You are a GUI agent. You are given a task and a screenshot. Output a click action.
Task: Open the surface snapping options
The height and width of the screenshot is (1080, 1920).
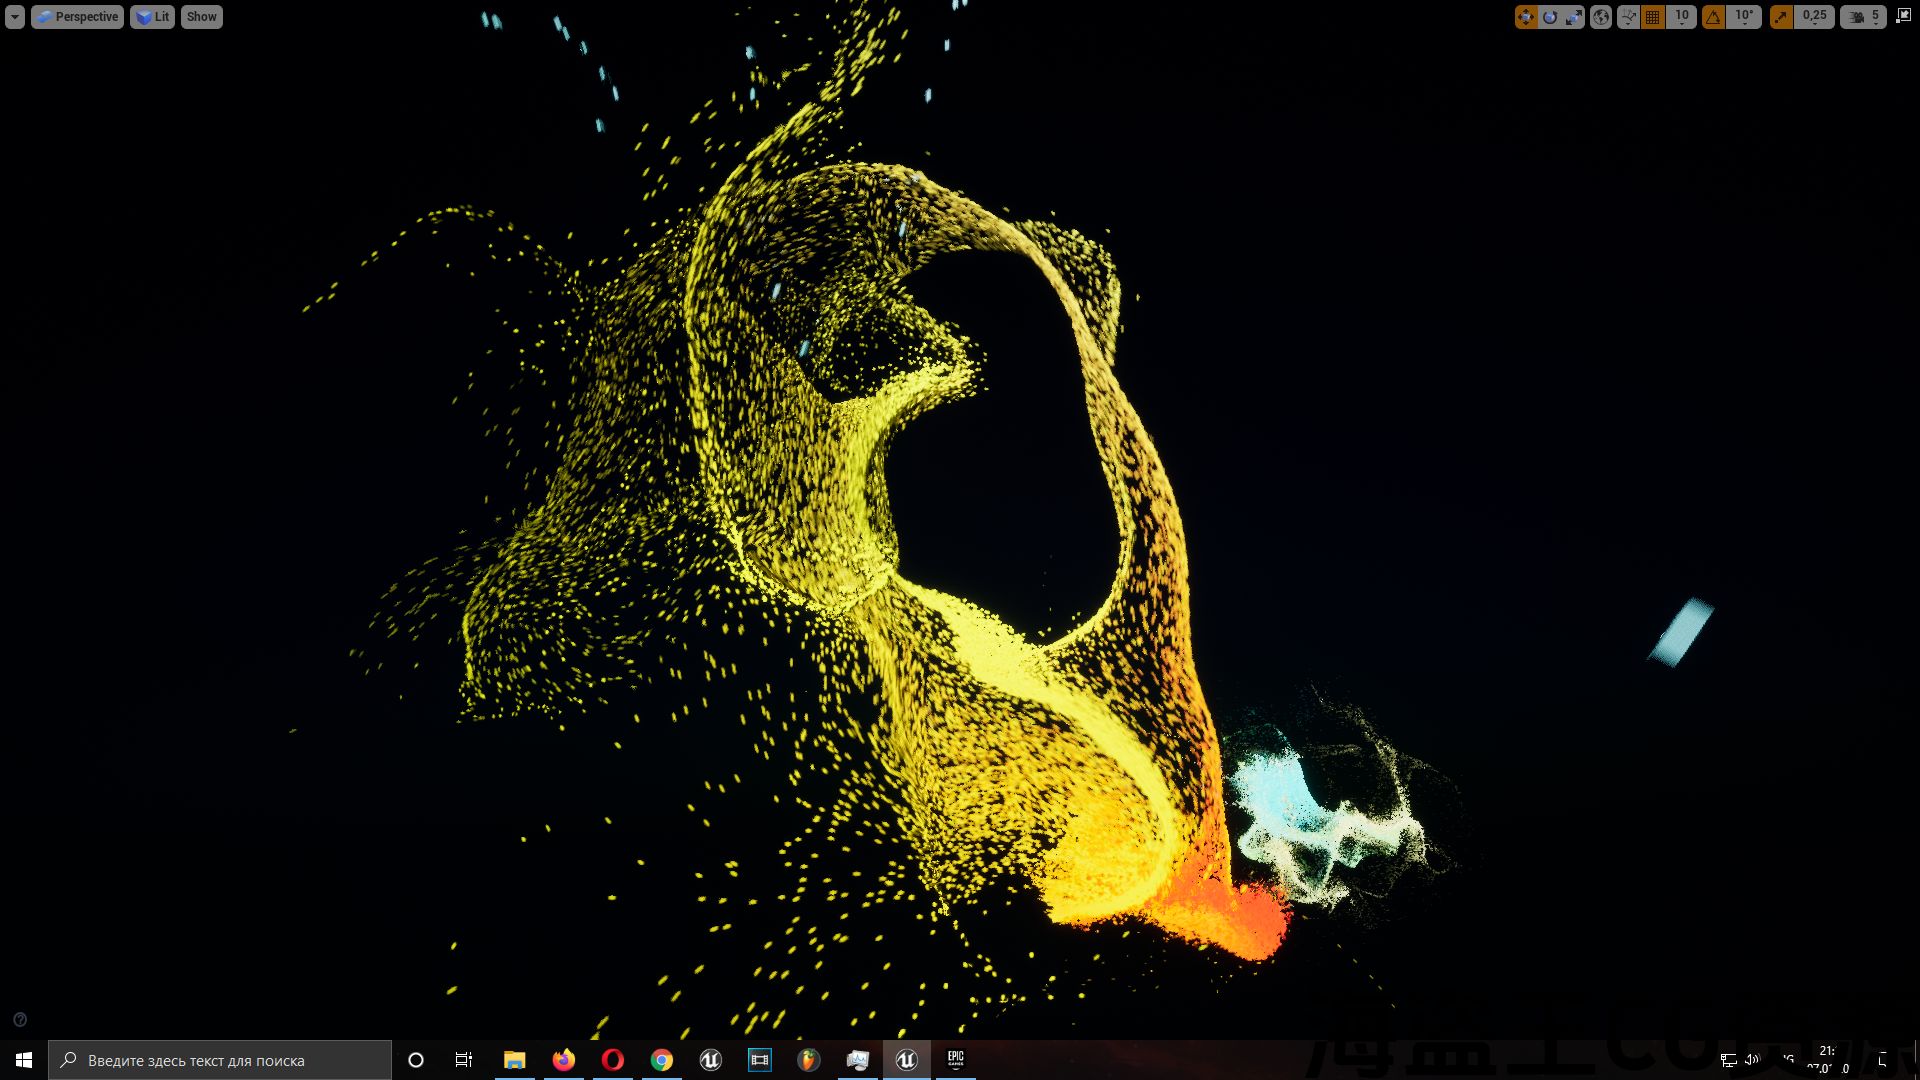[x=1628, y=17]
